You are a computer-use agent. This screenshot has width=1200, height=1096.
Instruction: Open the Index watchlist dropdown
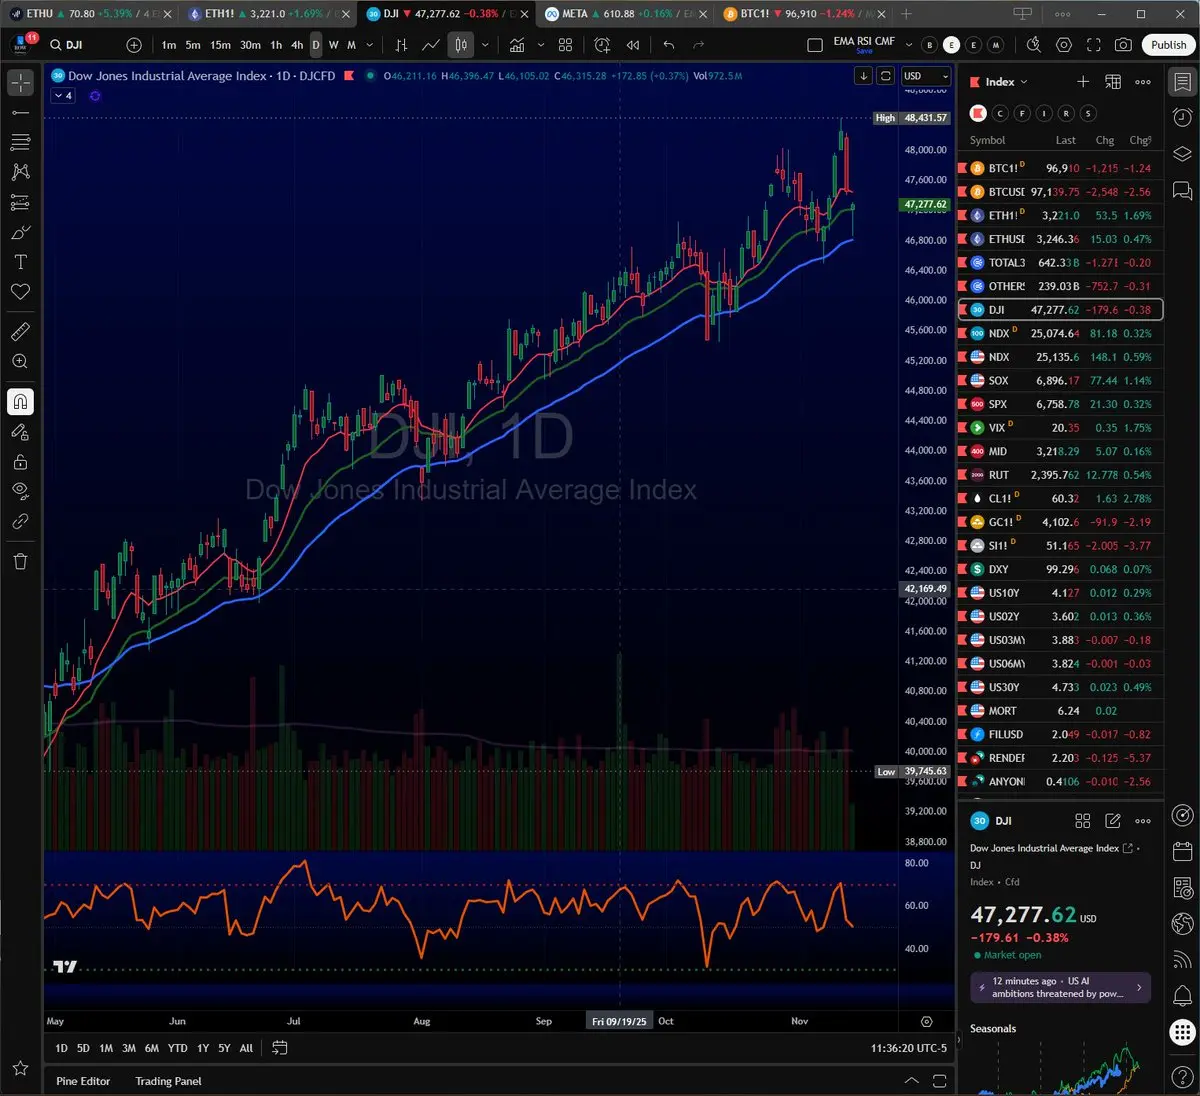point(1006,82)
